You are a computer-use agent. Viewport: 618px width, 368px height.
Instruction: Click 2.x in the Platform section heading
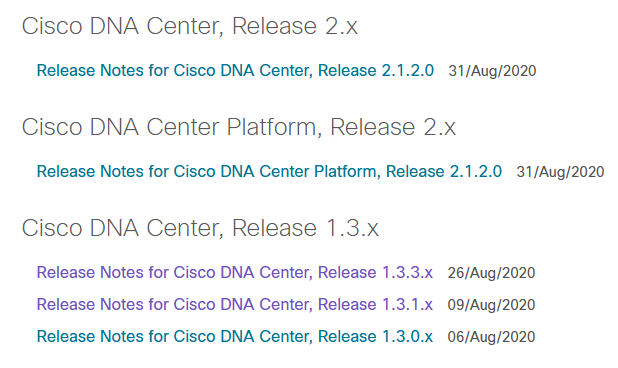pos(439,127)
